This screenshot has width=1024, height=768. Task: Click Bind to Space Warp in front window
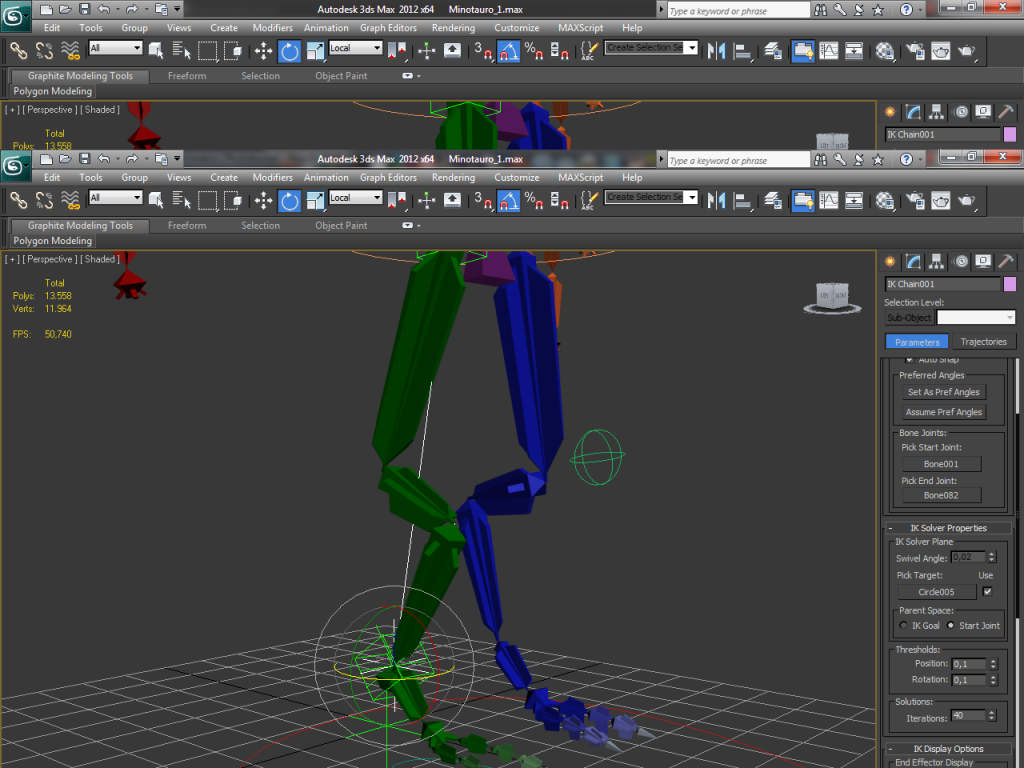pyautogui.click(x=70, y=200)
